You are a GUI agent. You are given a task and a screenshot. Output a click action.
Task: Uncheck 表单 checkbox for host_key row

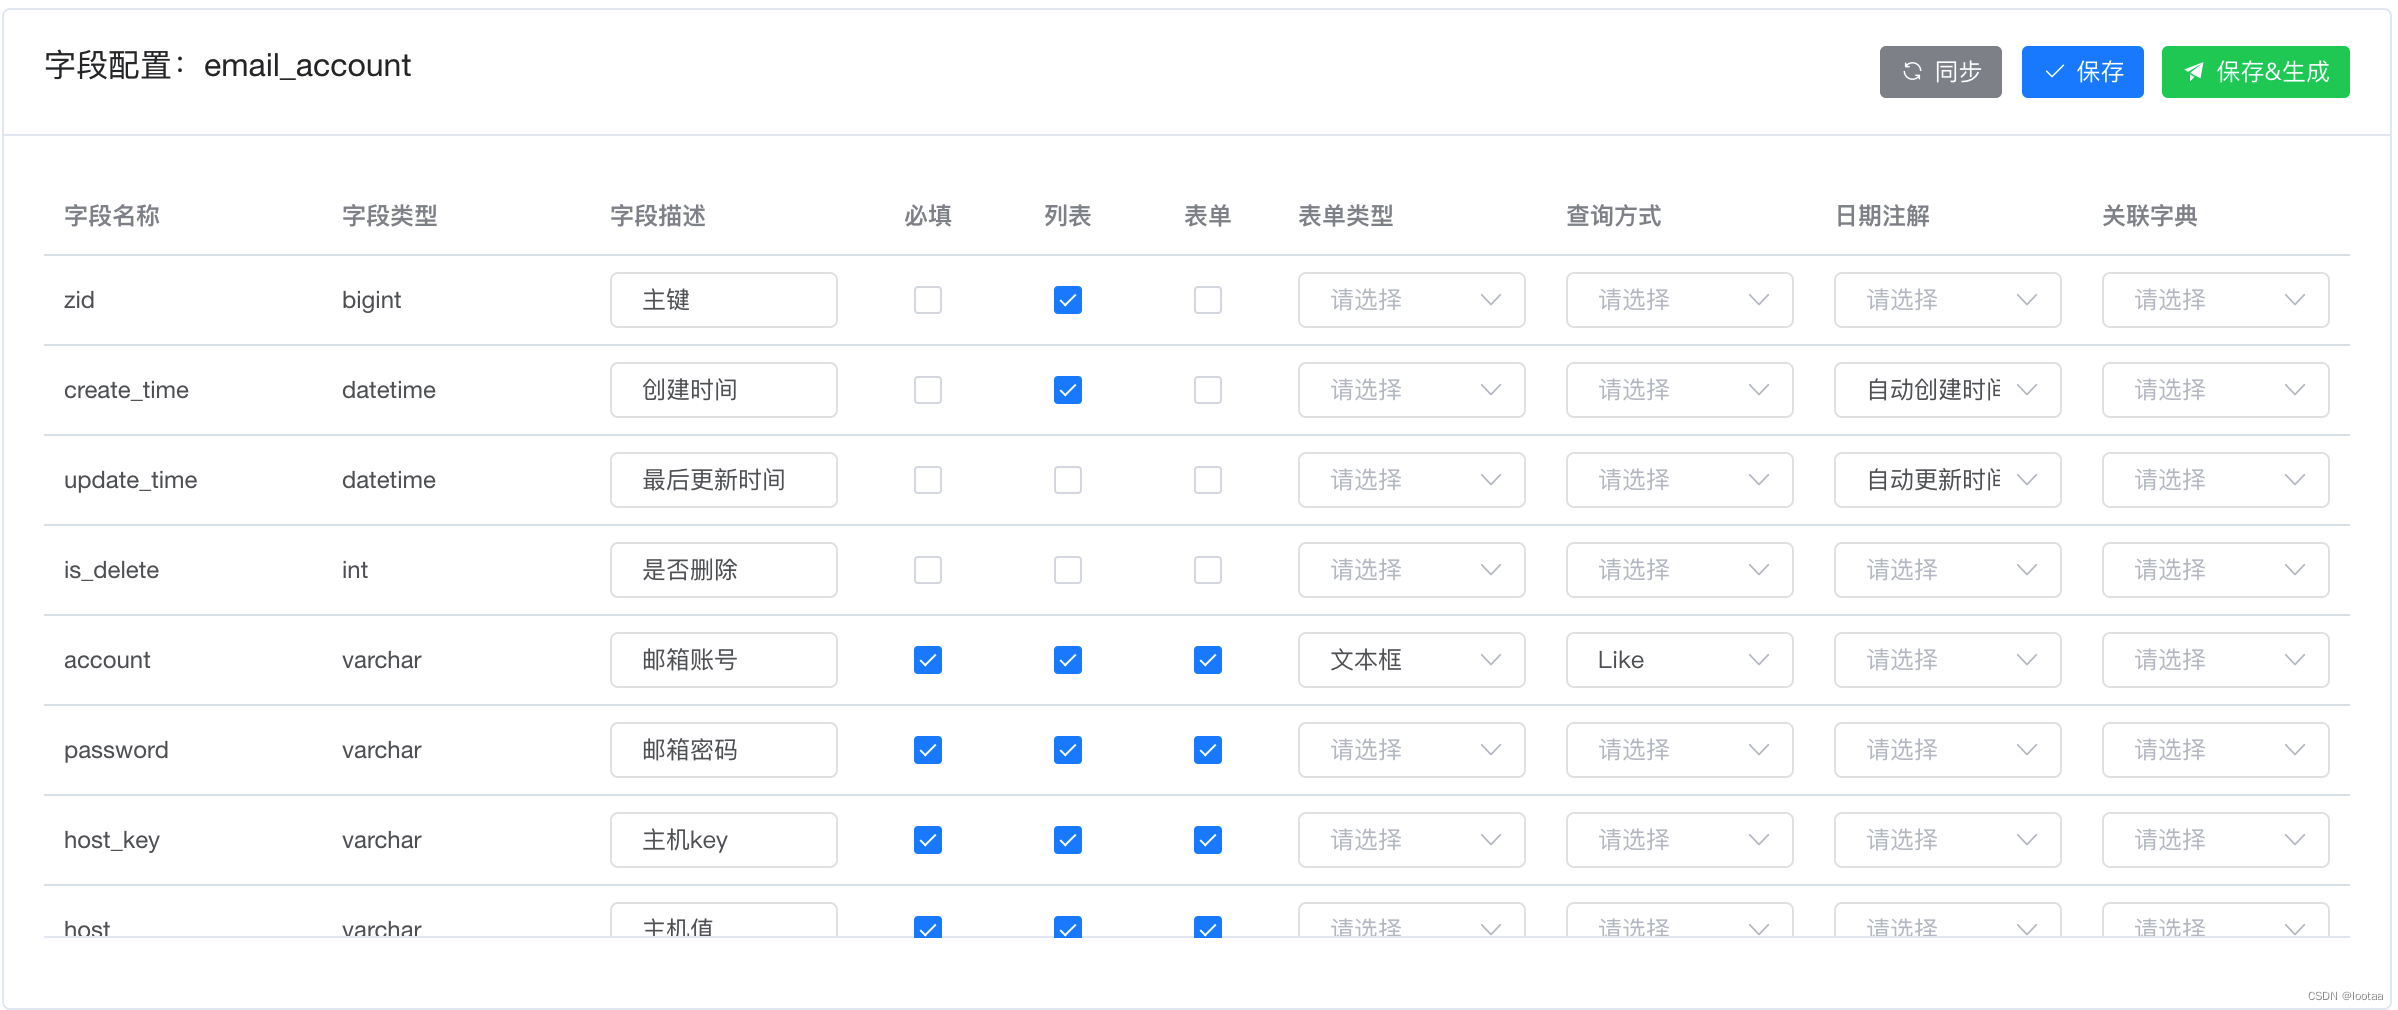(x=1208, y=840)
